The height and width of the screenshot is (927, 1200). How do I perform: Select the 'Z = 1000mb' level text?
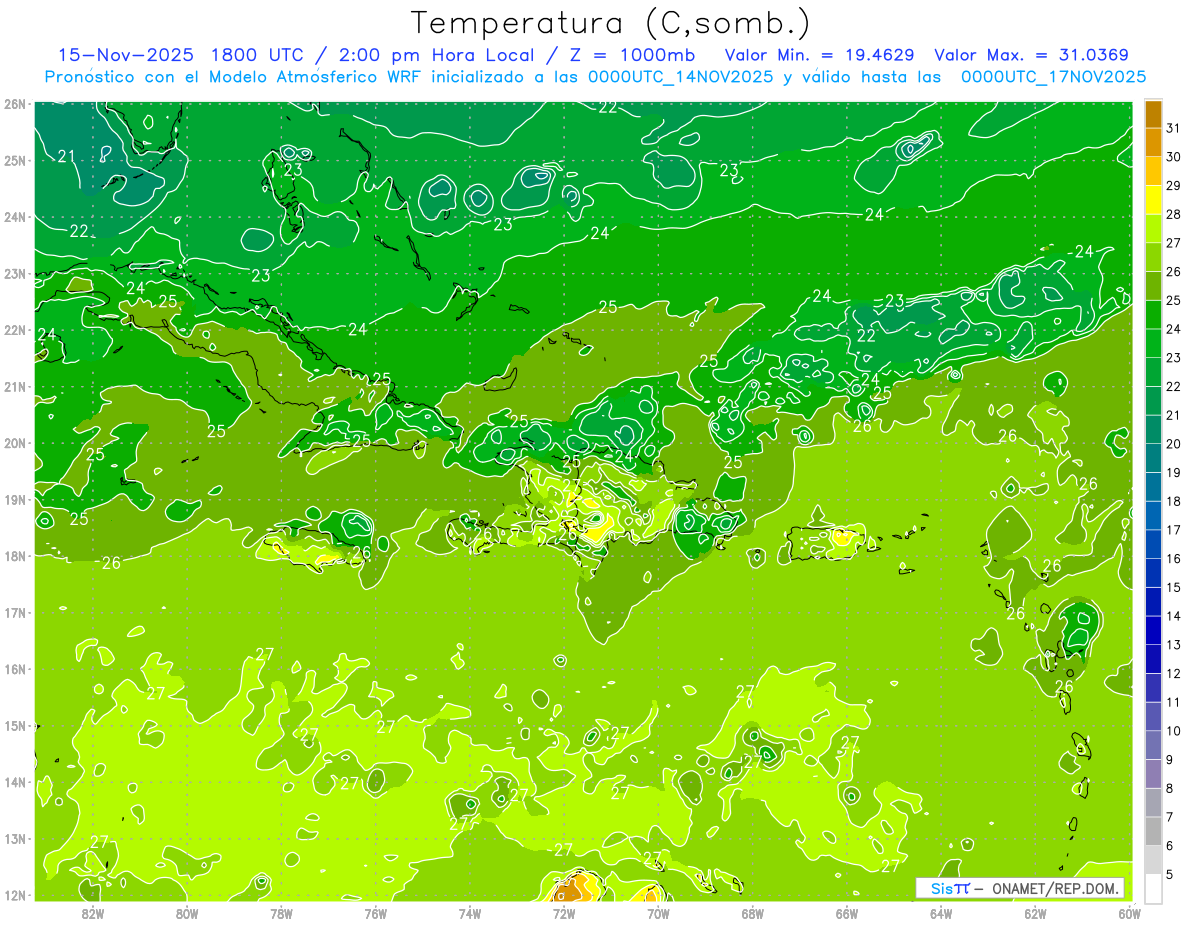pyautogui.click(x=632, y=55)
